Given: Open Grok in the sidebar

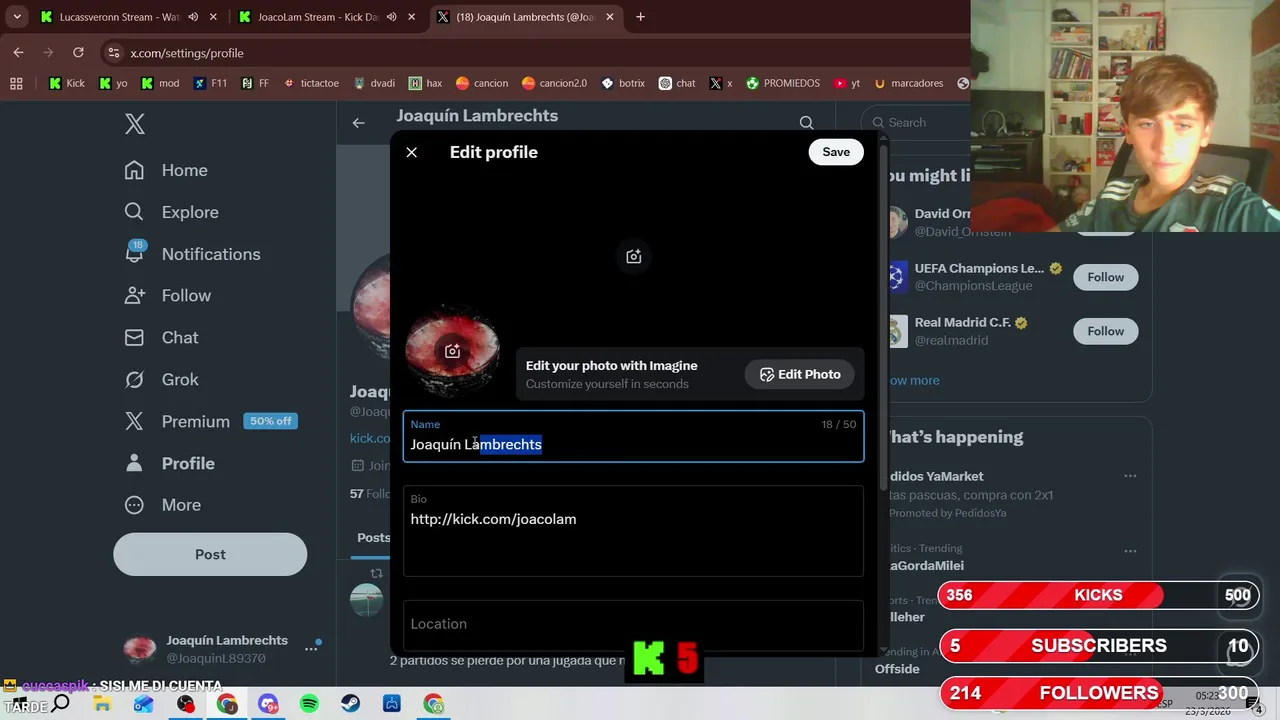Looking at the screenshot, I should click(x=161, y=380).
